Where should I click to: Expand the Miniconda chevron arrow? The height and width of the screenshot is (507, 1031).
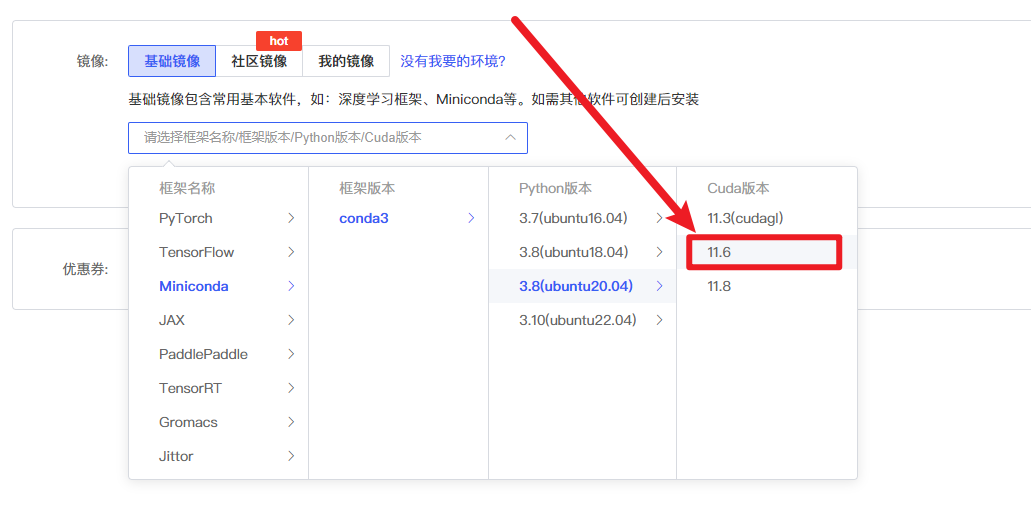point(291,286)
